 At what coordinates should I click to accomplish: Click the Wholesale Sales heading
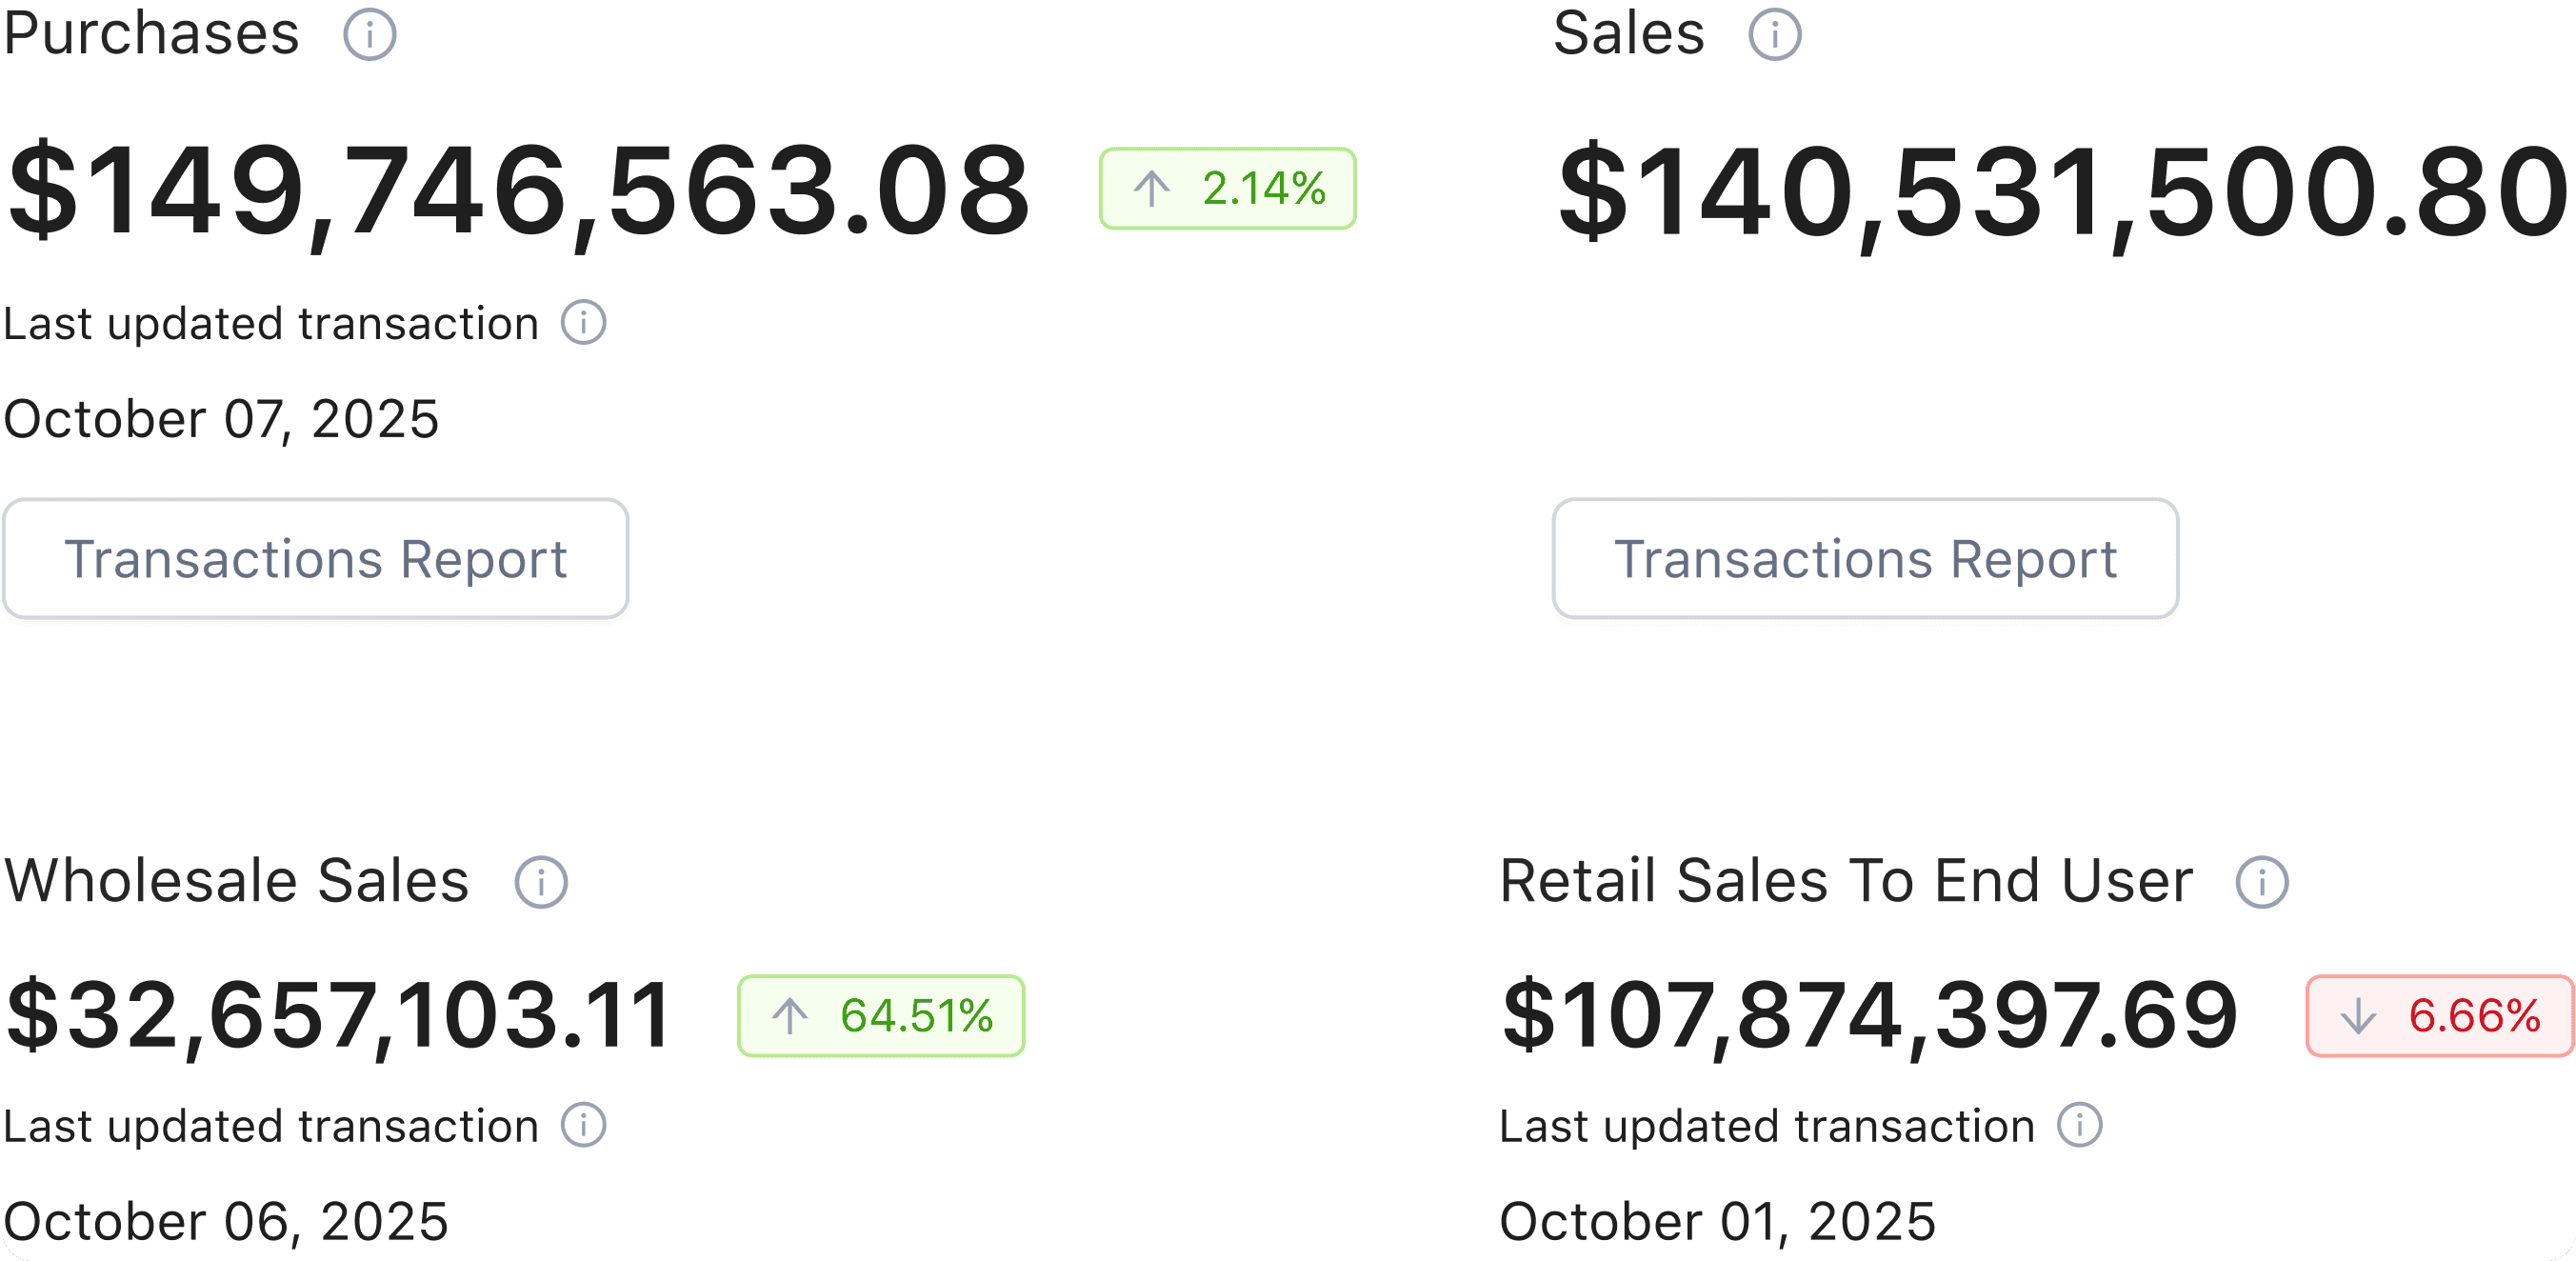[237, 881]
